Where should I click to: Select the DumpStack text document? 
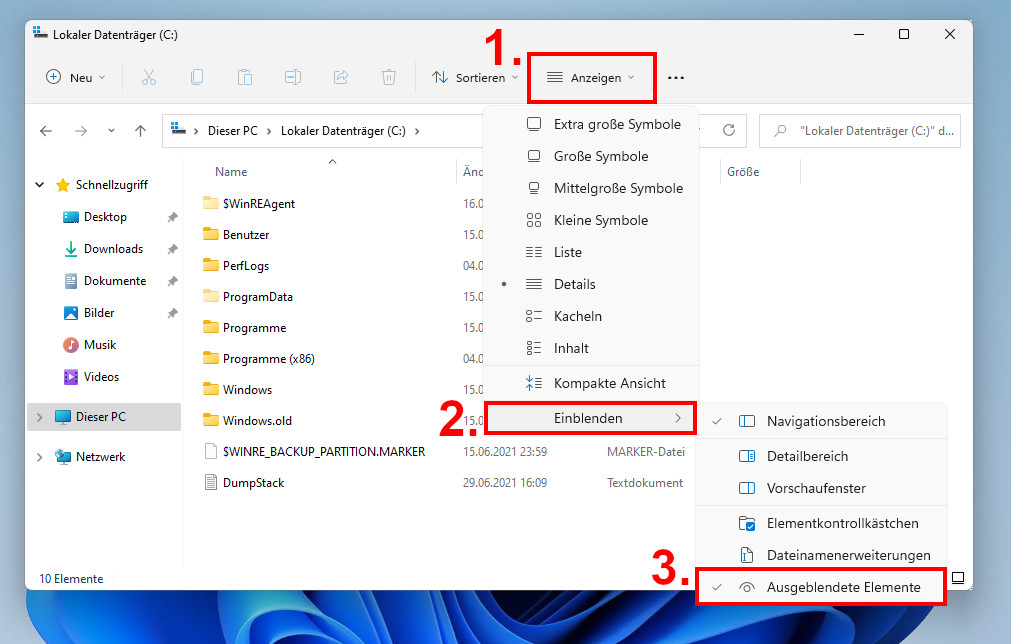253,483
